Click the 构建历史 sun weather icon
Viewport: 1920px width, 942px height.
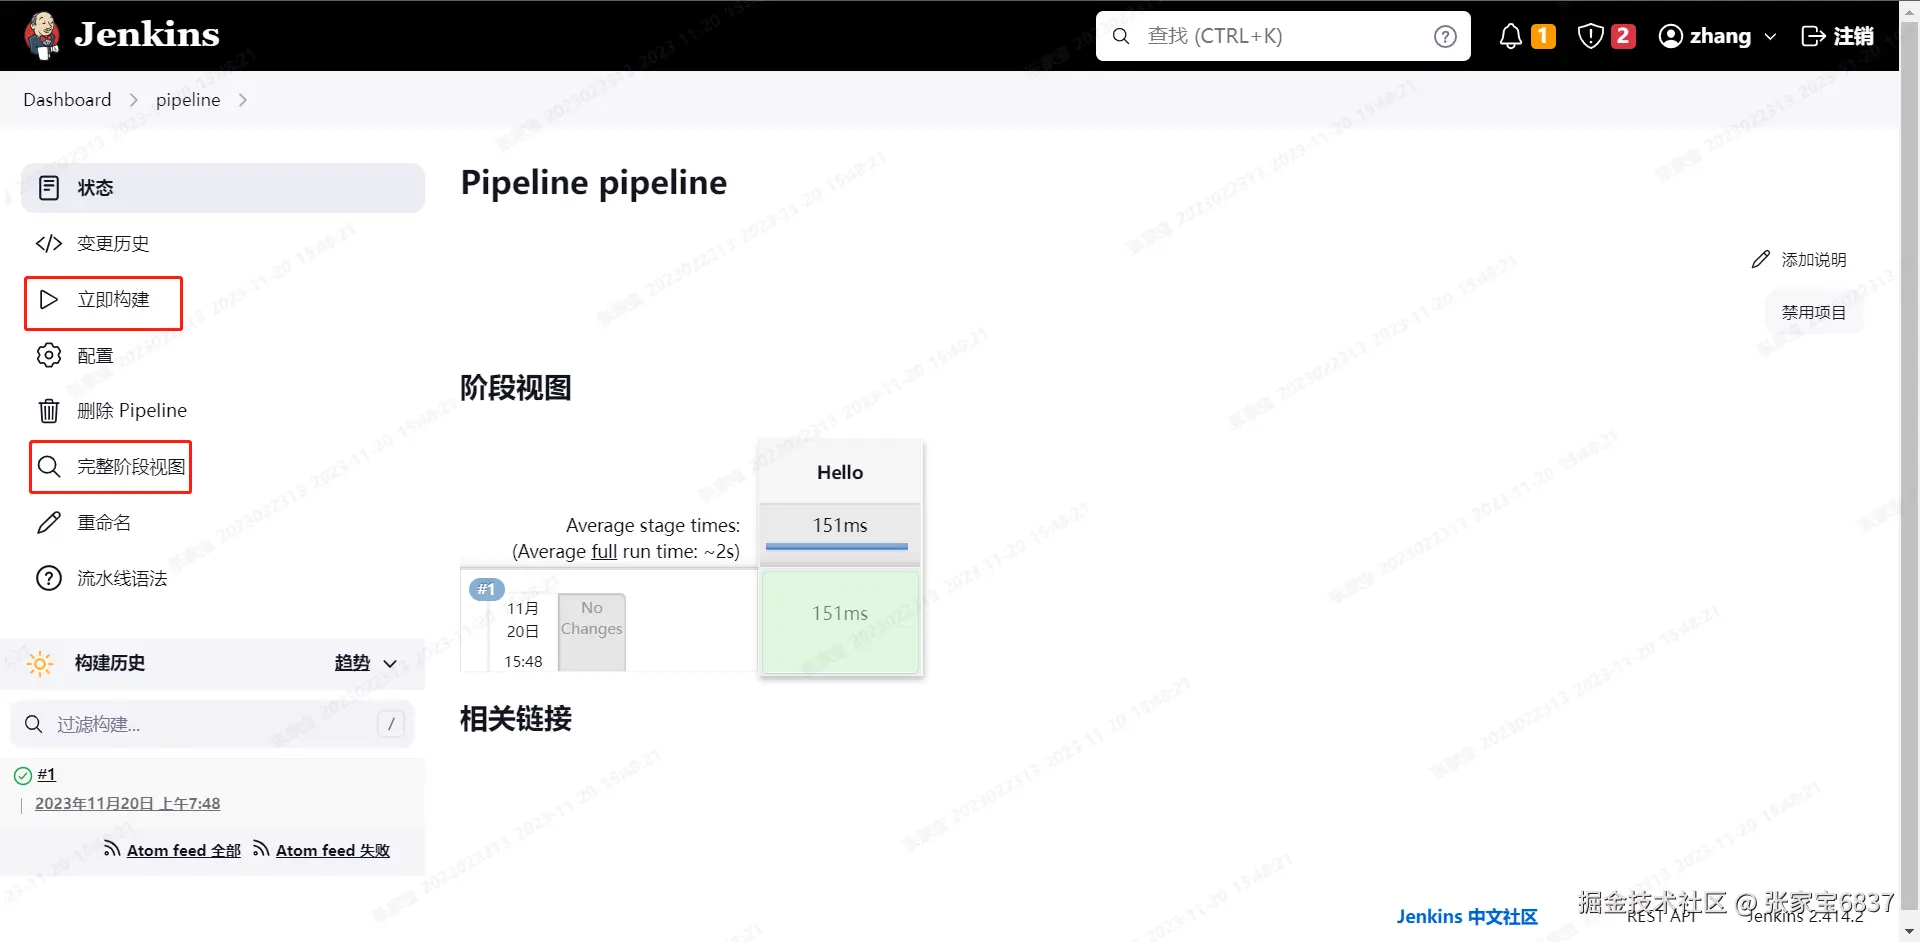coord(40,663)
